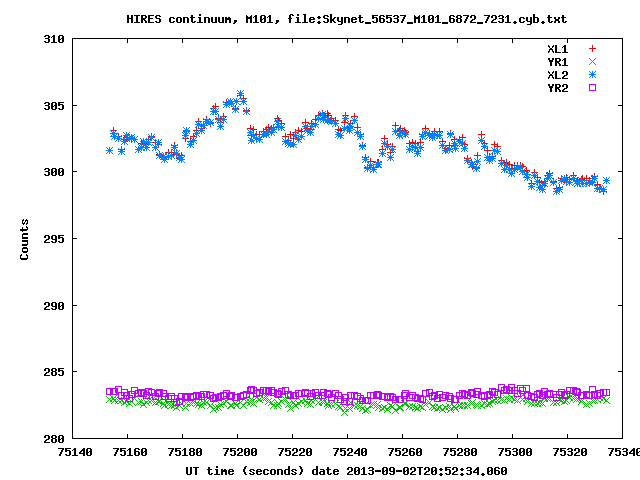Click the UT time x-axis label
The image size is (640, 480).
click(346, 471)
